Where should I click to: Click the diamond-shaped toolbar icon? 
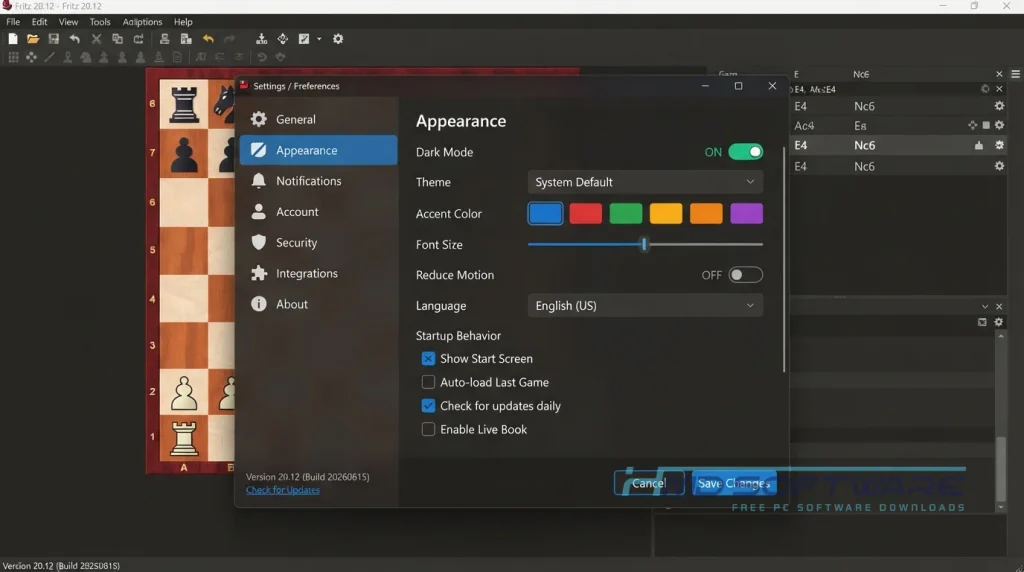[x=283, y=39]
